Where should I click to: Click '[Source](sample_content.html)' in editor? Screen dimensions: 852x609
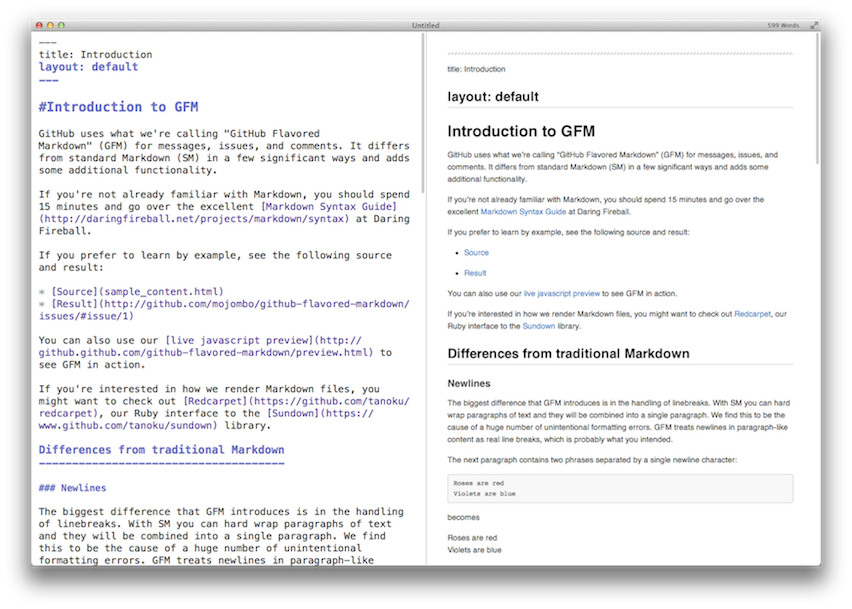(x=137, y=292)
